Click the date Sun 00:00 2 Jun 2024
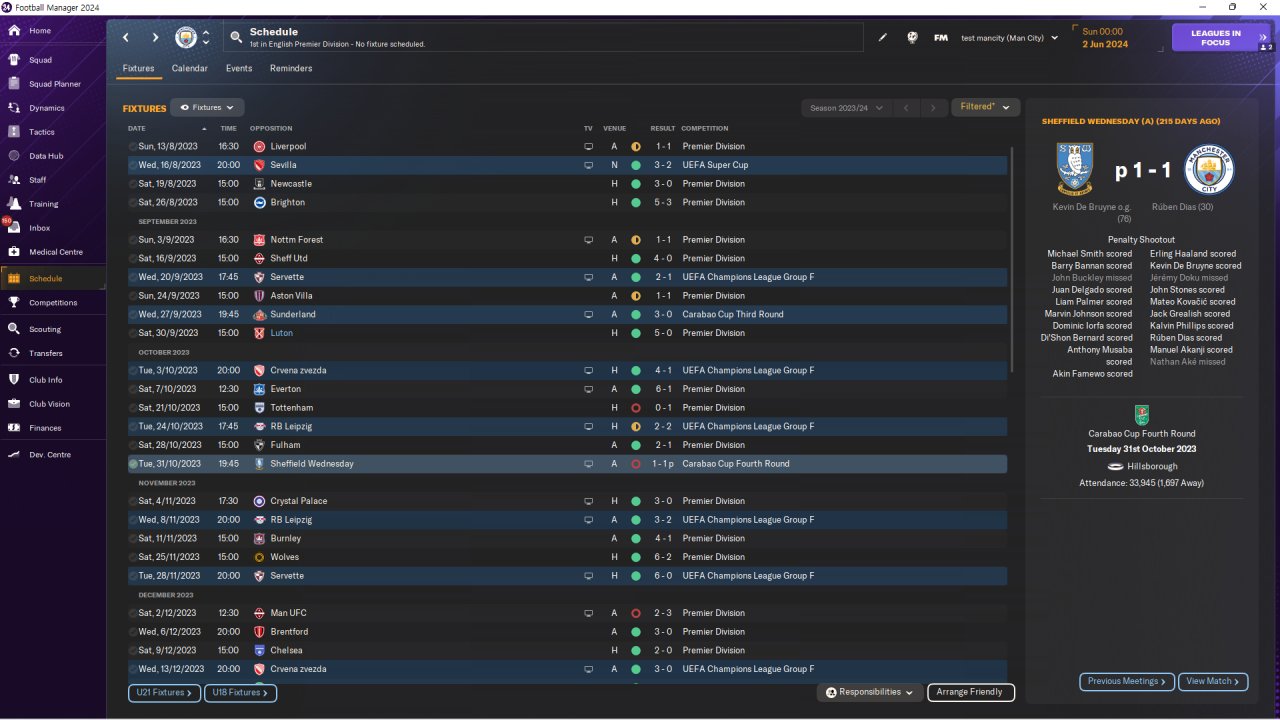The height and width of the screenshot is (720, 1280). point(1105,38)
